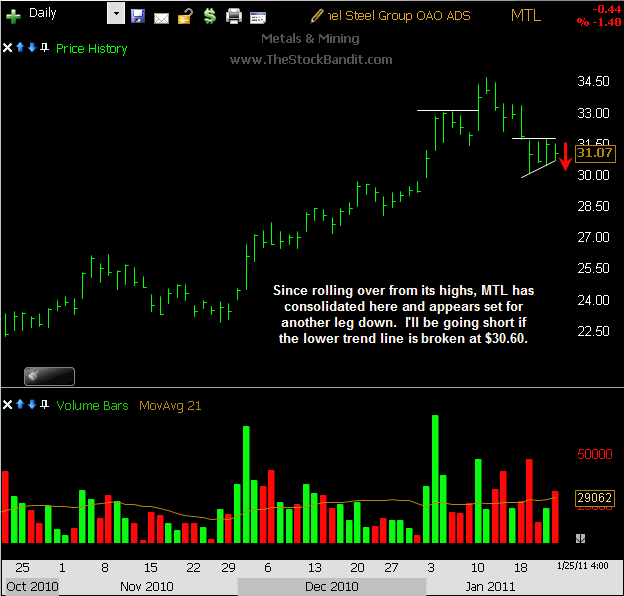The height and width of the screenshot is (596, 624).
Task: Click the green plus add icon
Action: (13, 16)
